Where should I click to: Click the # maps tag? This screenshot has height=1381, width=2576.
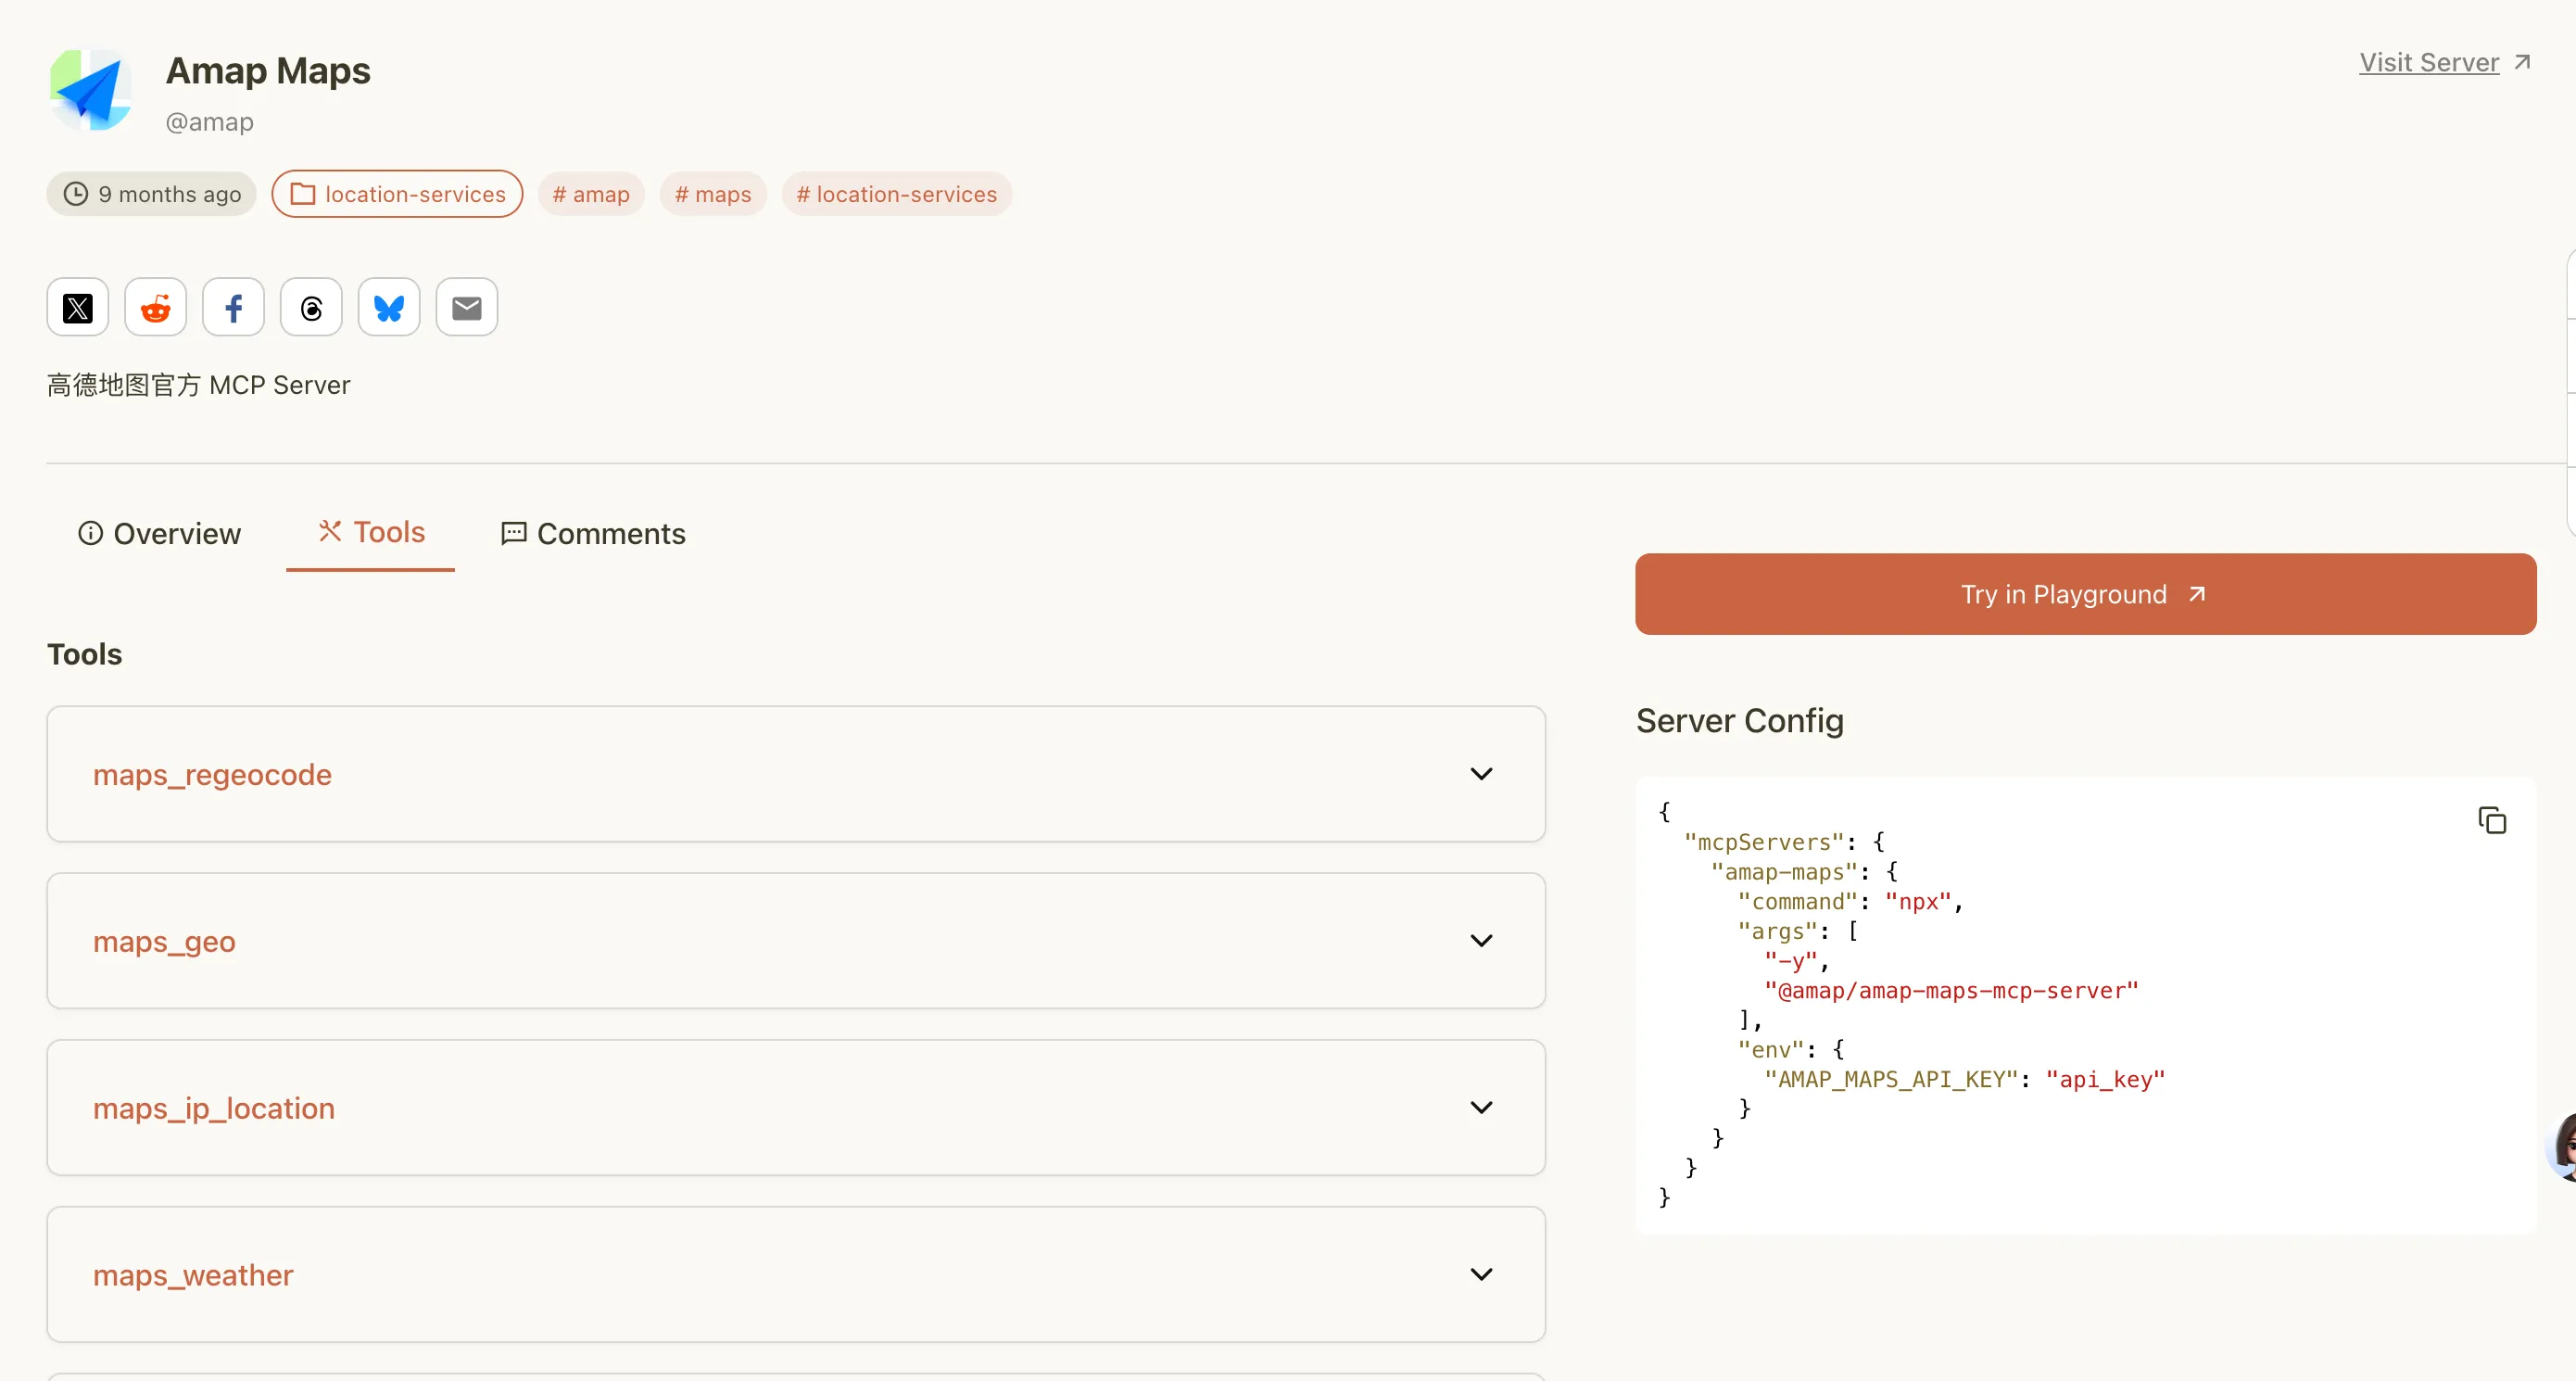click(713, 194)
